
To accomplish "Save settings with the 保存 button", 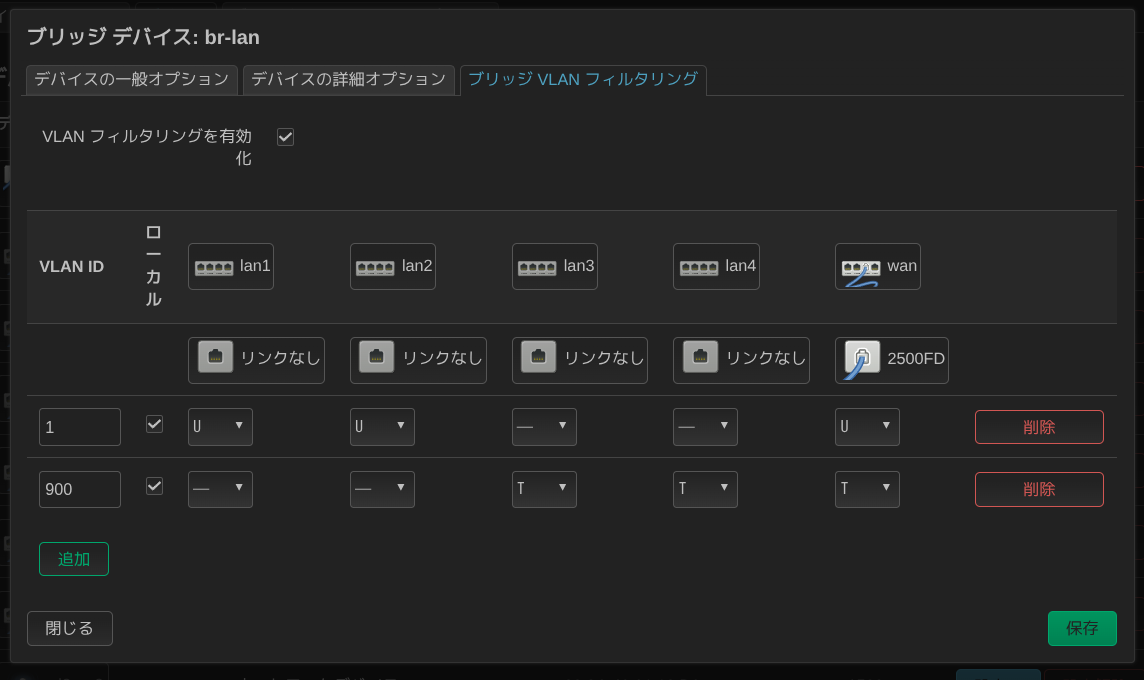I will 1082,628.
